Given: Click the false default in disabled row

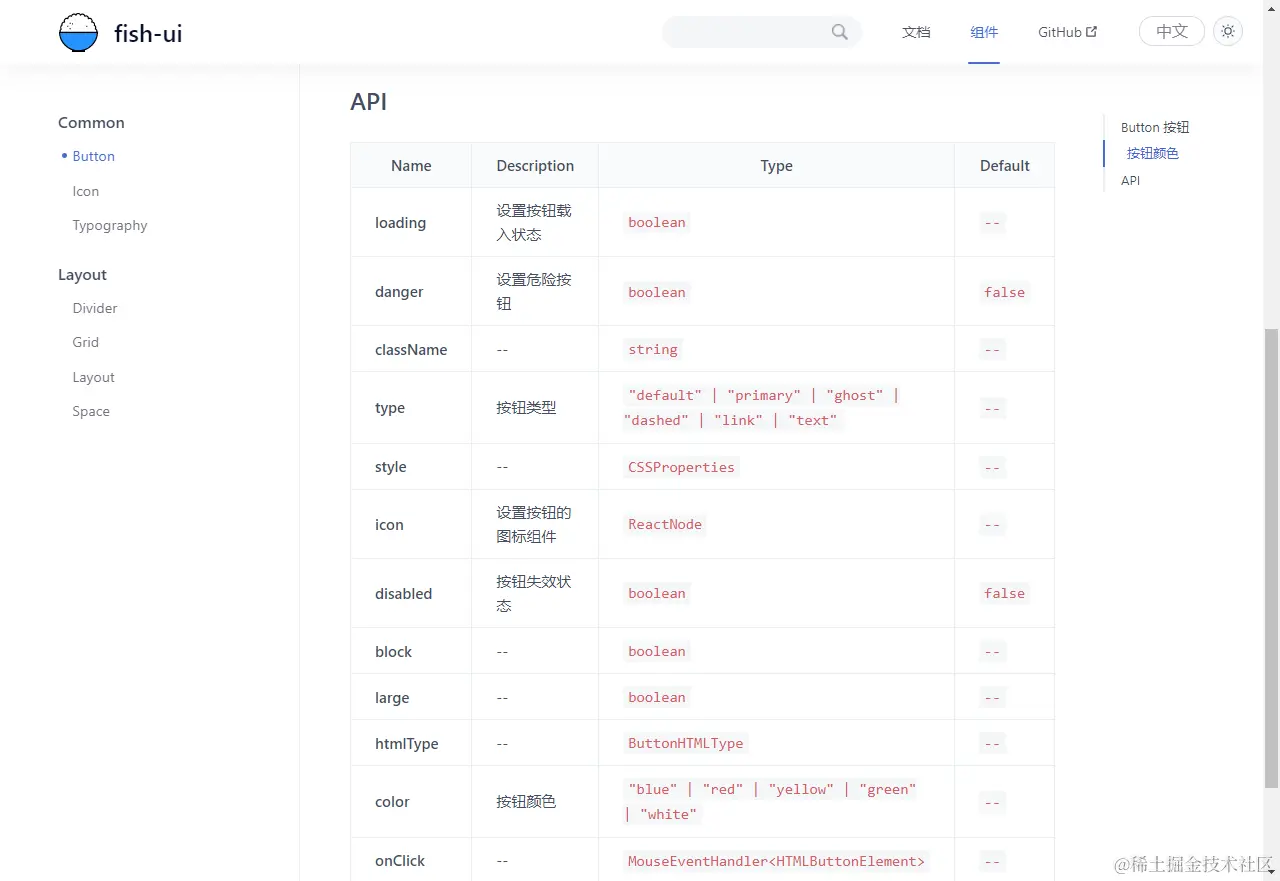Looking at the screenshot, I should tap(1004, 593).
